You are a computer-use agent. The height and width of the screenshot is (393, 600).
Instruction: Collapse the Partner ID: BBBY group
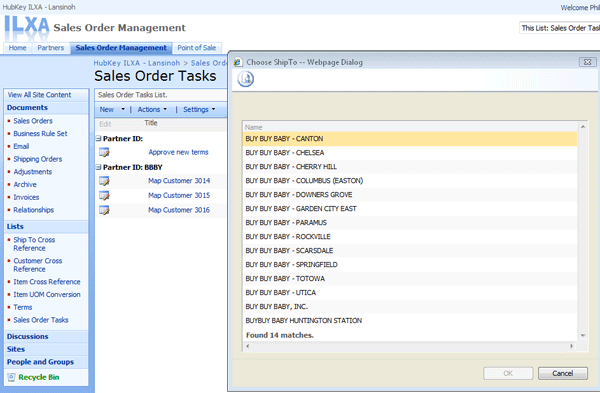pos(98,167)
